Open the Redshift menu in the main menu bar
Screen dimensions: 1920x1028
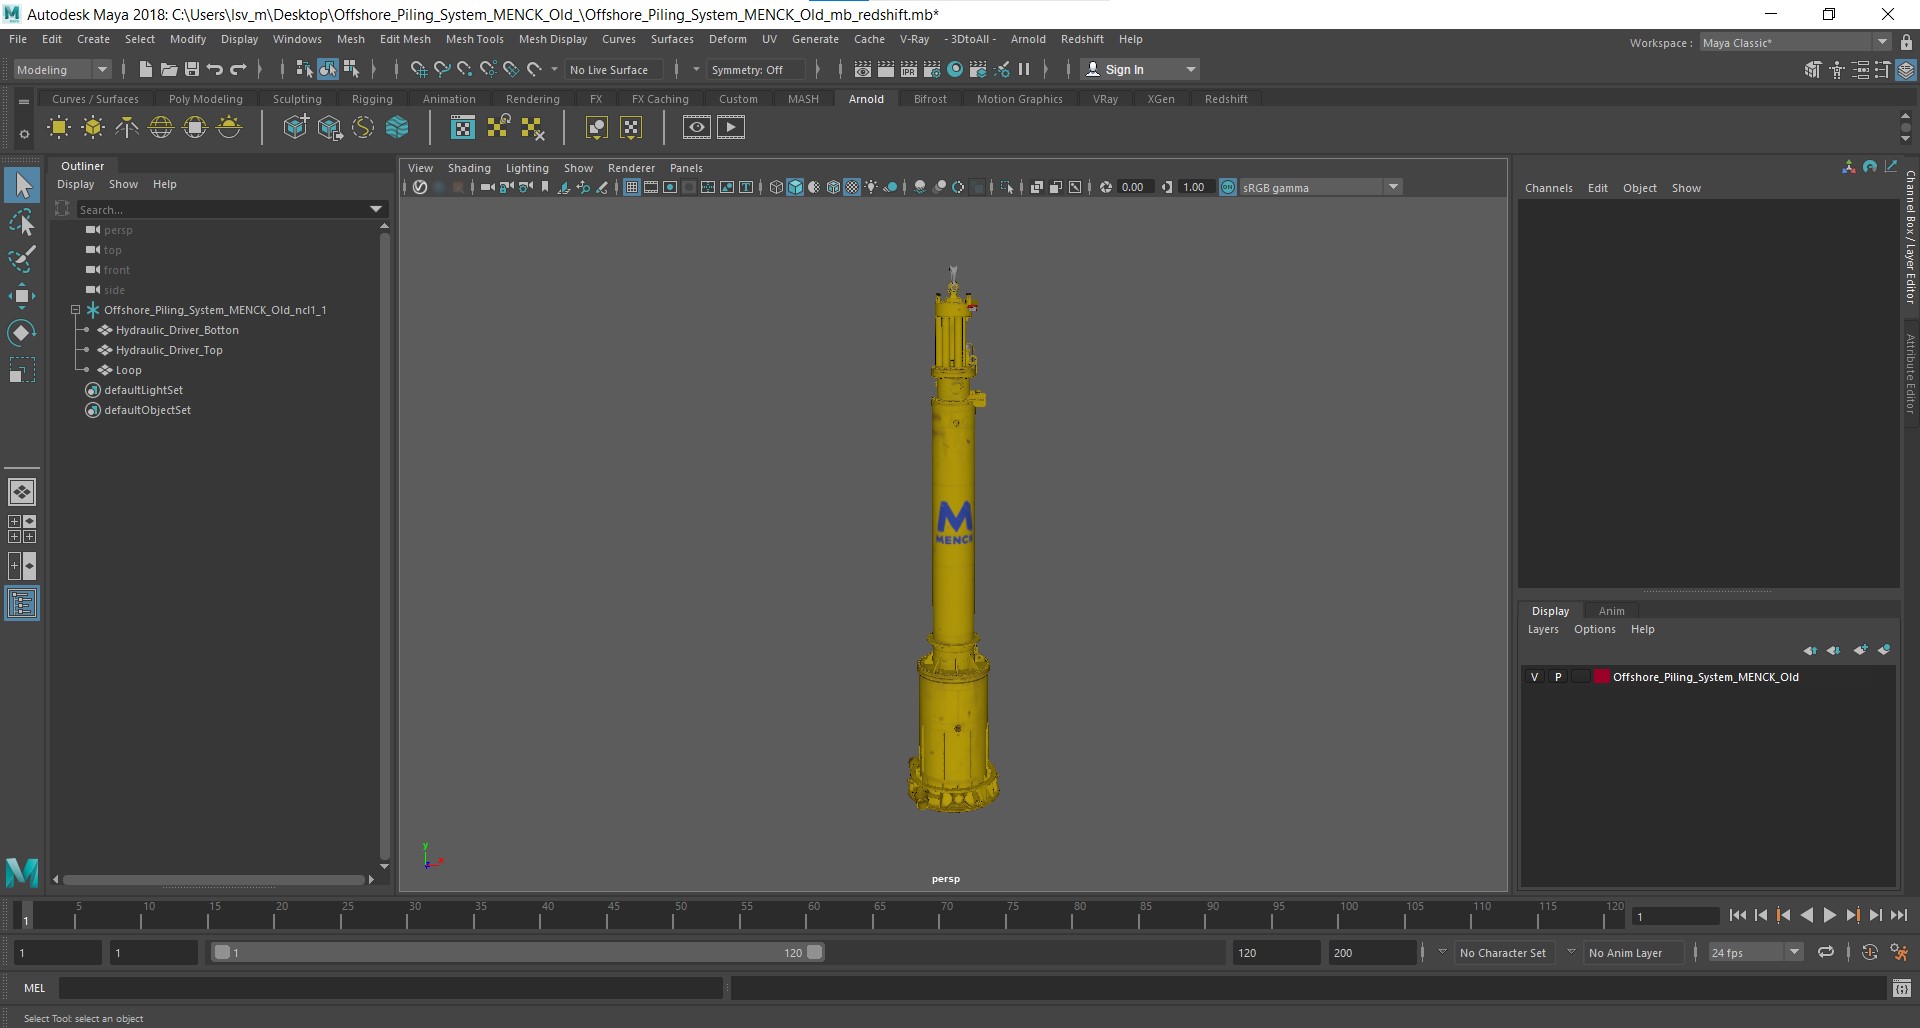click(1082, 39)
